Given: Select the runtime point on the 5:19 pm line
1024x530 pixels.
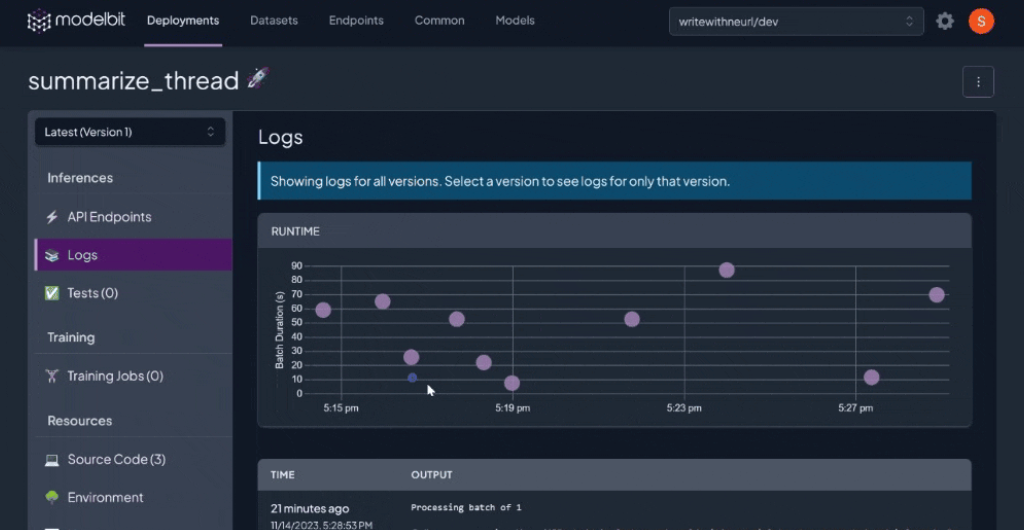Looking at the screenshot, I should coord(512,383).
